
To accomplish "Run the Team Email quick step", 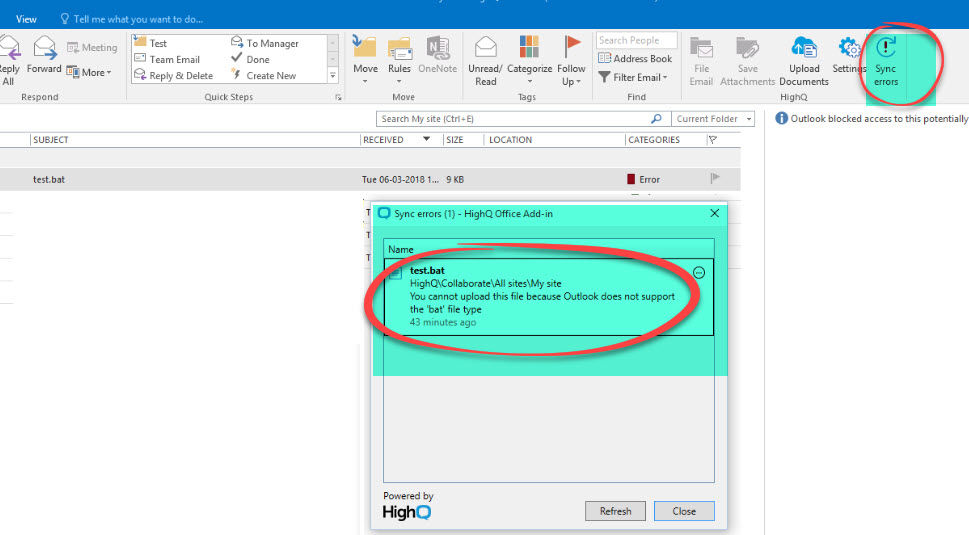I will click(167, 59).
